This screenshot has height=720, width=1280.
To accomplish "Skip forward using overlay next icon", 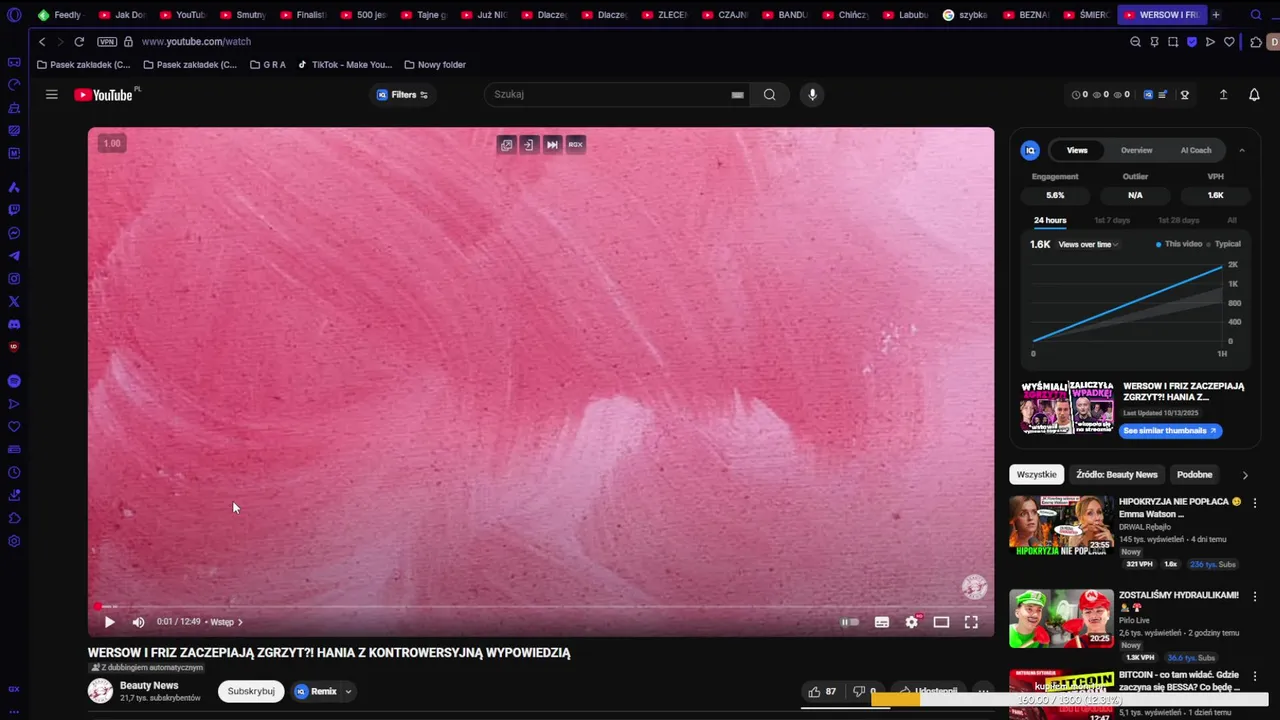I will pos(552,145).
